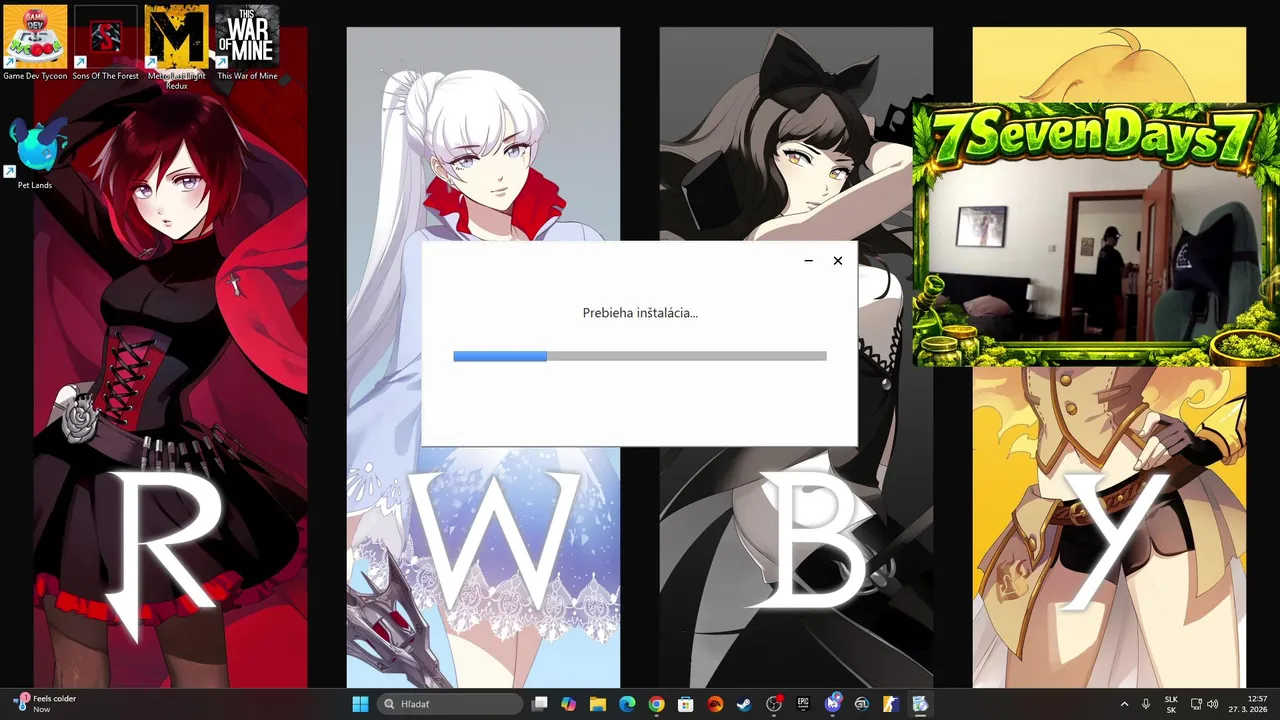
Task: Open the Feels colder weather widget
Action: [46, 704]
